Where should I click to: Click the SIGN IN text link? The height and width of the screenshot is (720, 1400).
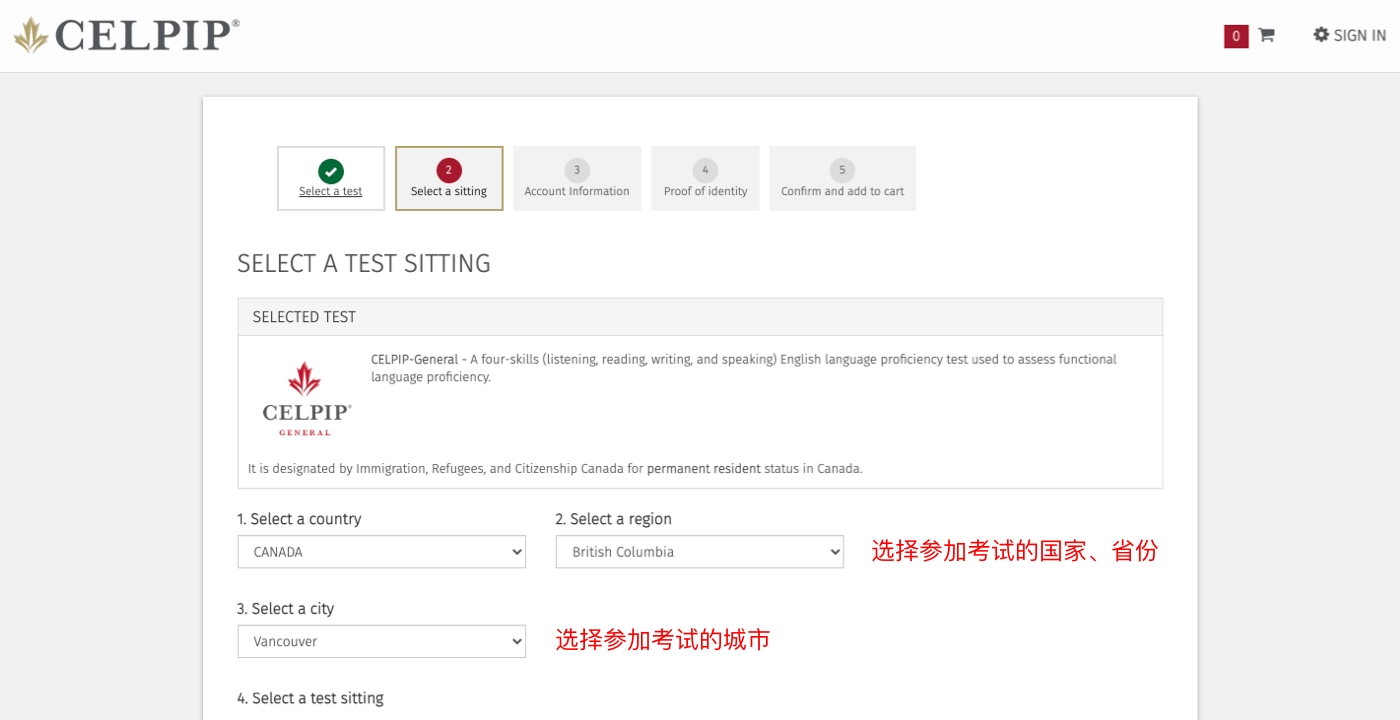point(1359,36)
